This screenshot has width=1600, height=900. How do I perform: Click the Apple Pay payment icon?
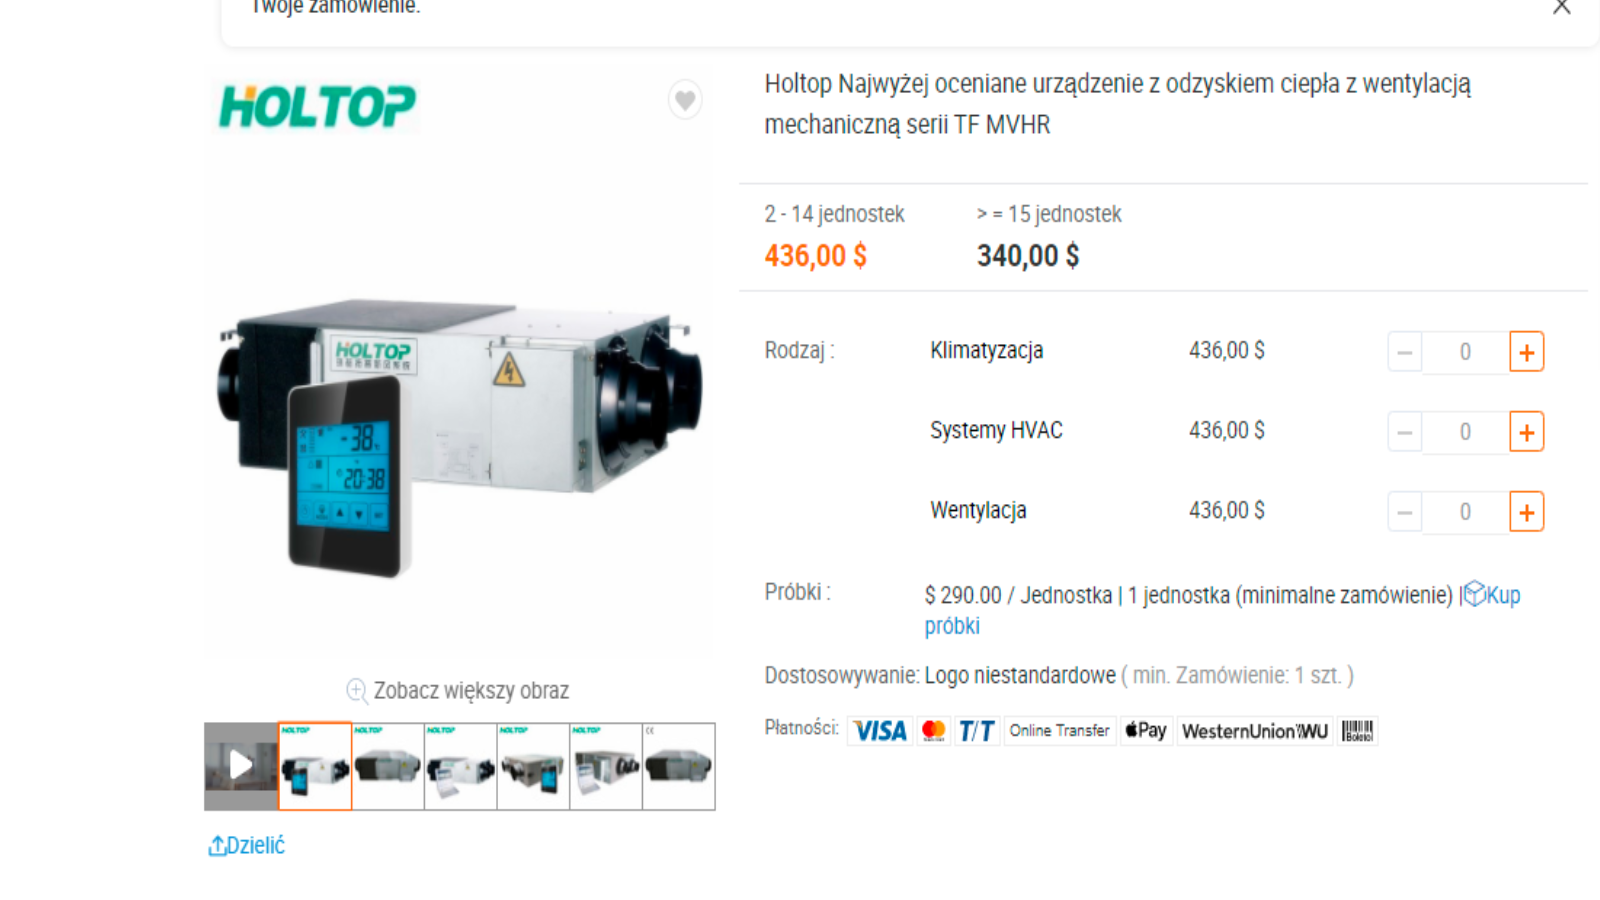point(1146,731)
